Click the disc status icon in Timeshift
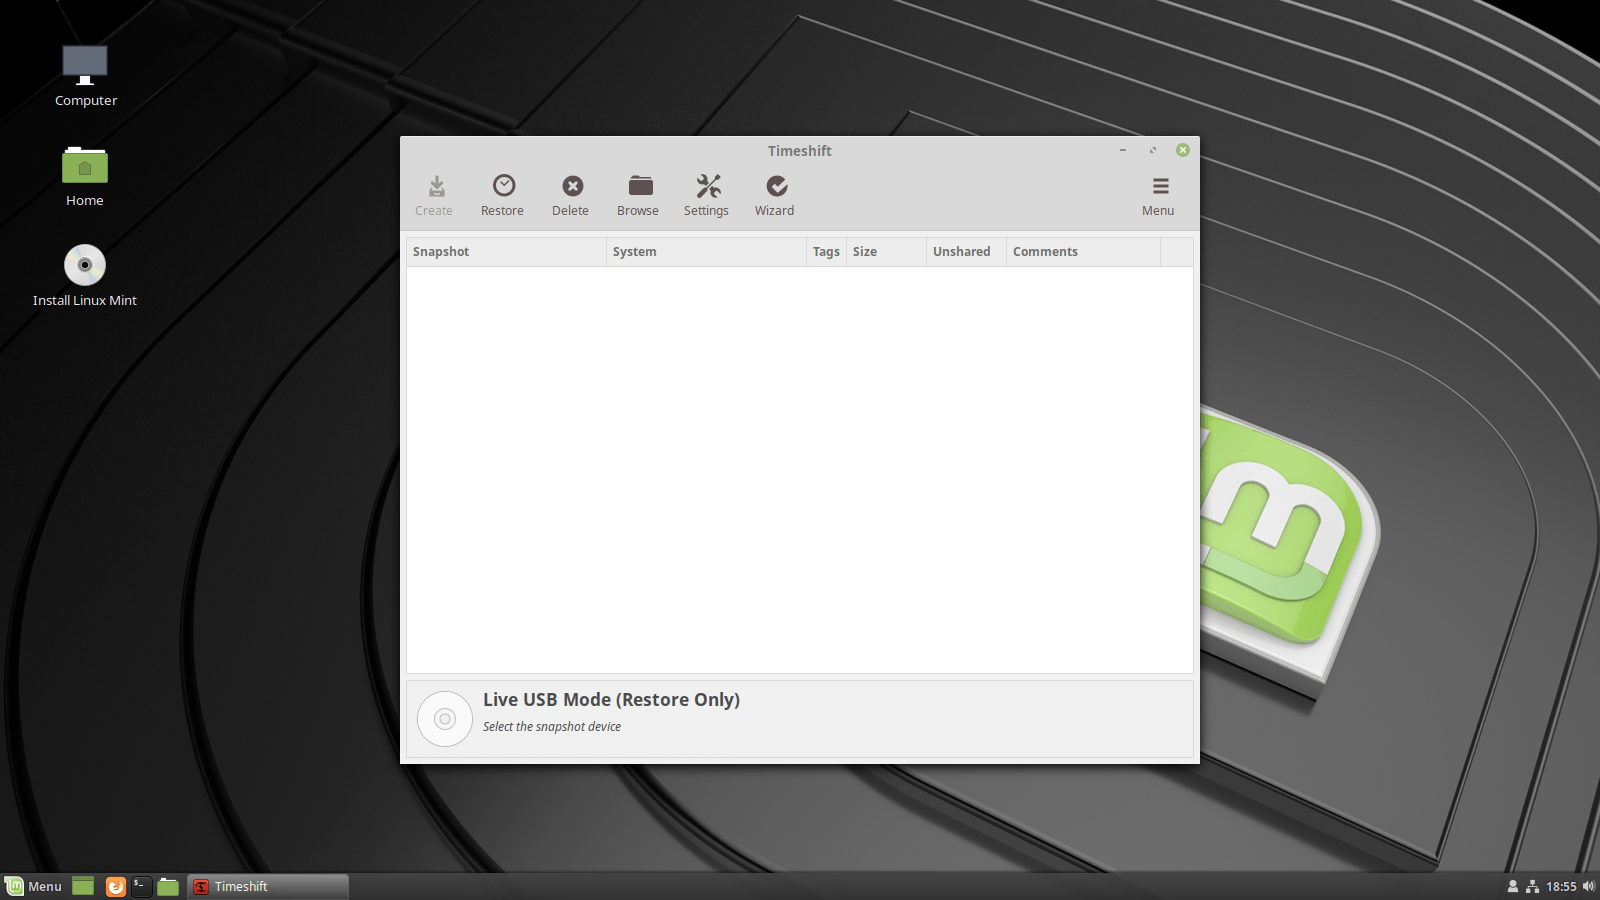This screenshot has height=900, width=1600. 445,719
